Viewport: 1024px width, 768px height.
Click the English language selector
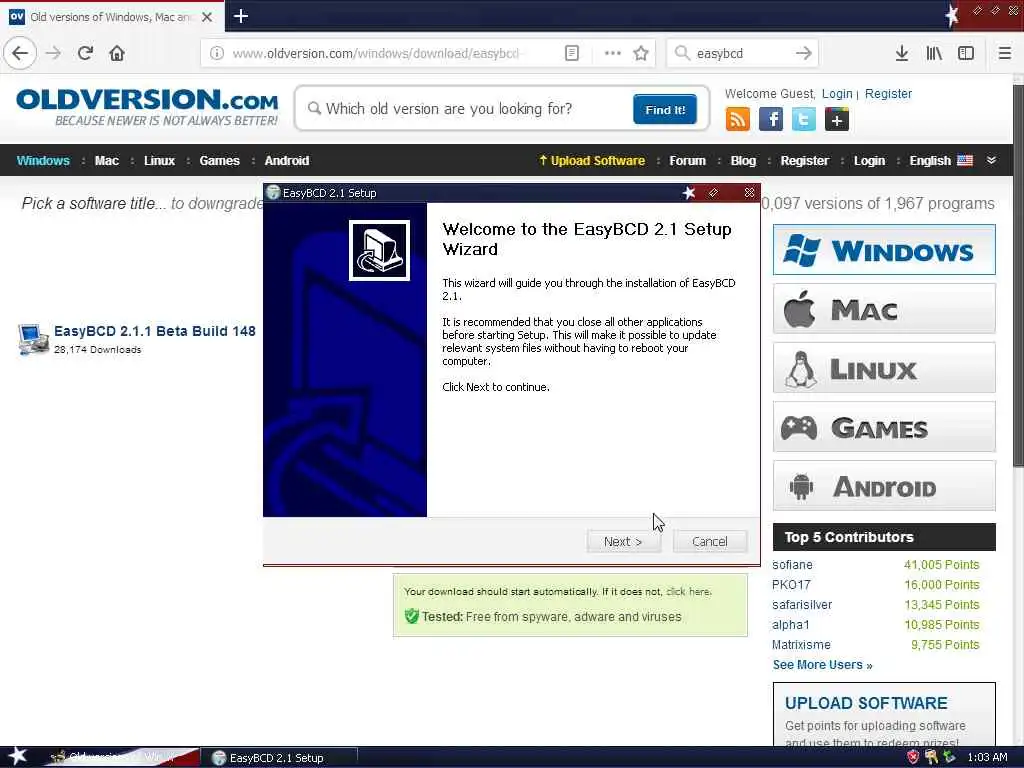click(940, 161)
